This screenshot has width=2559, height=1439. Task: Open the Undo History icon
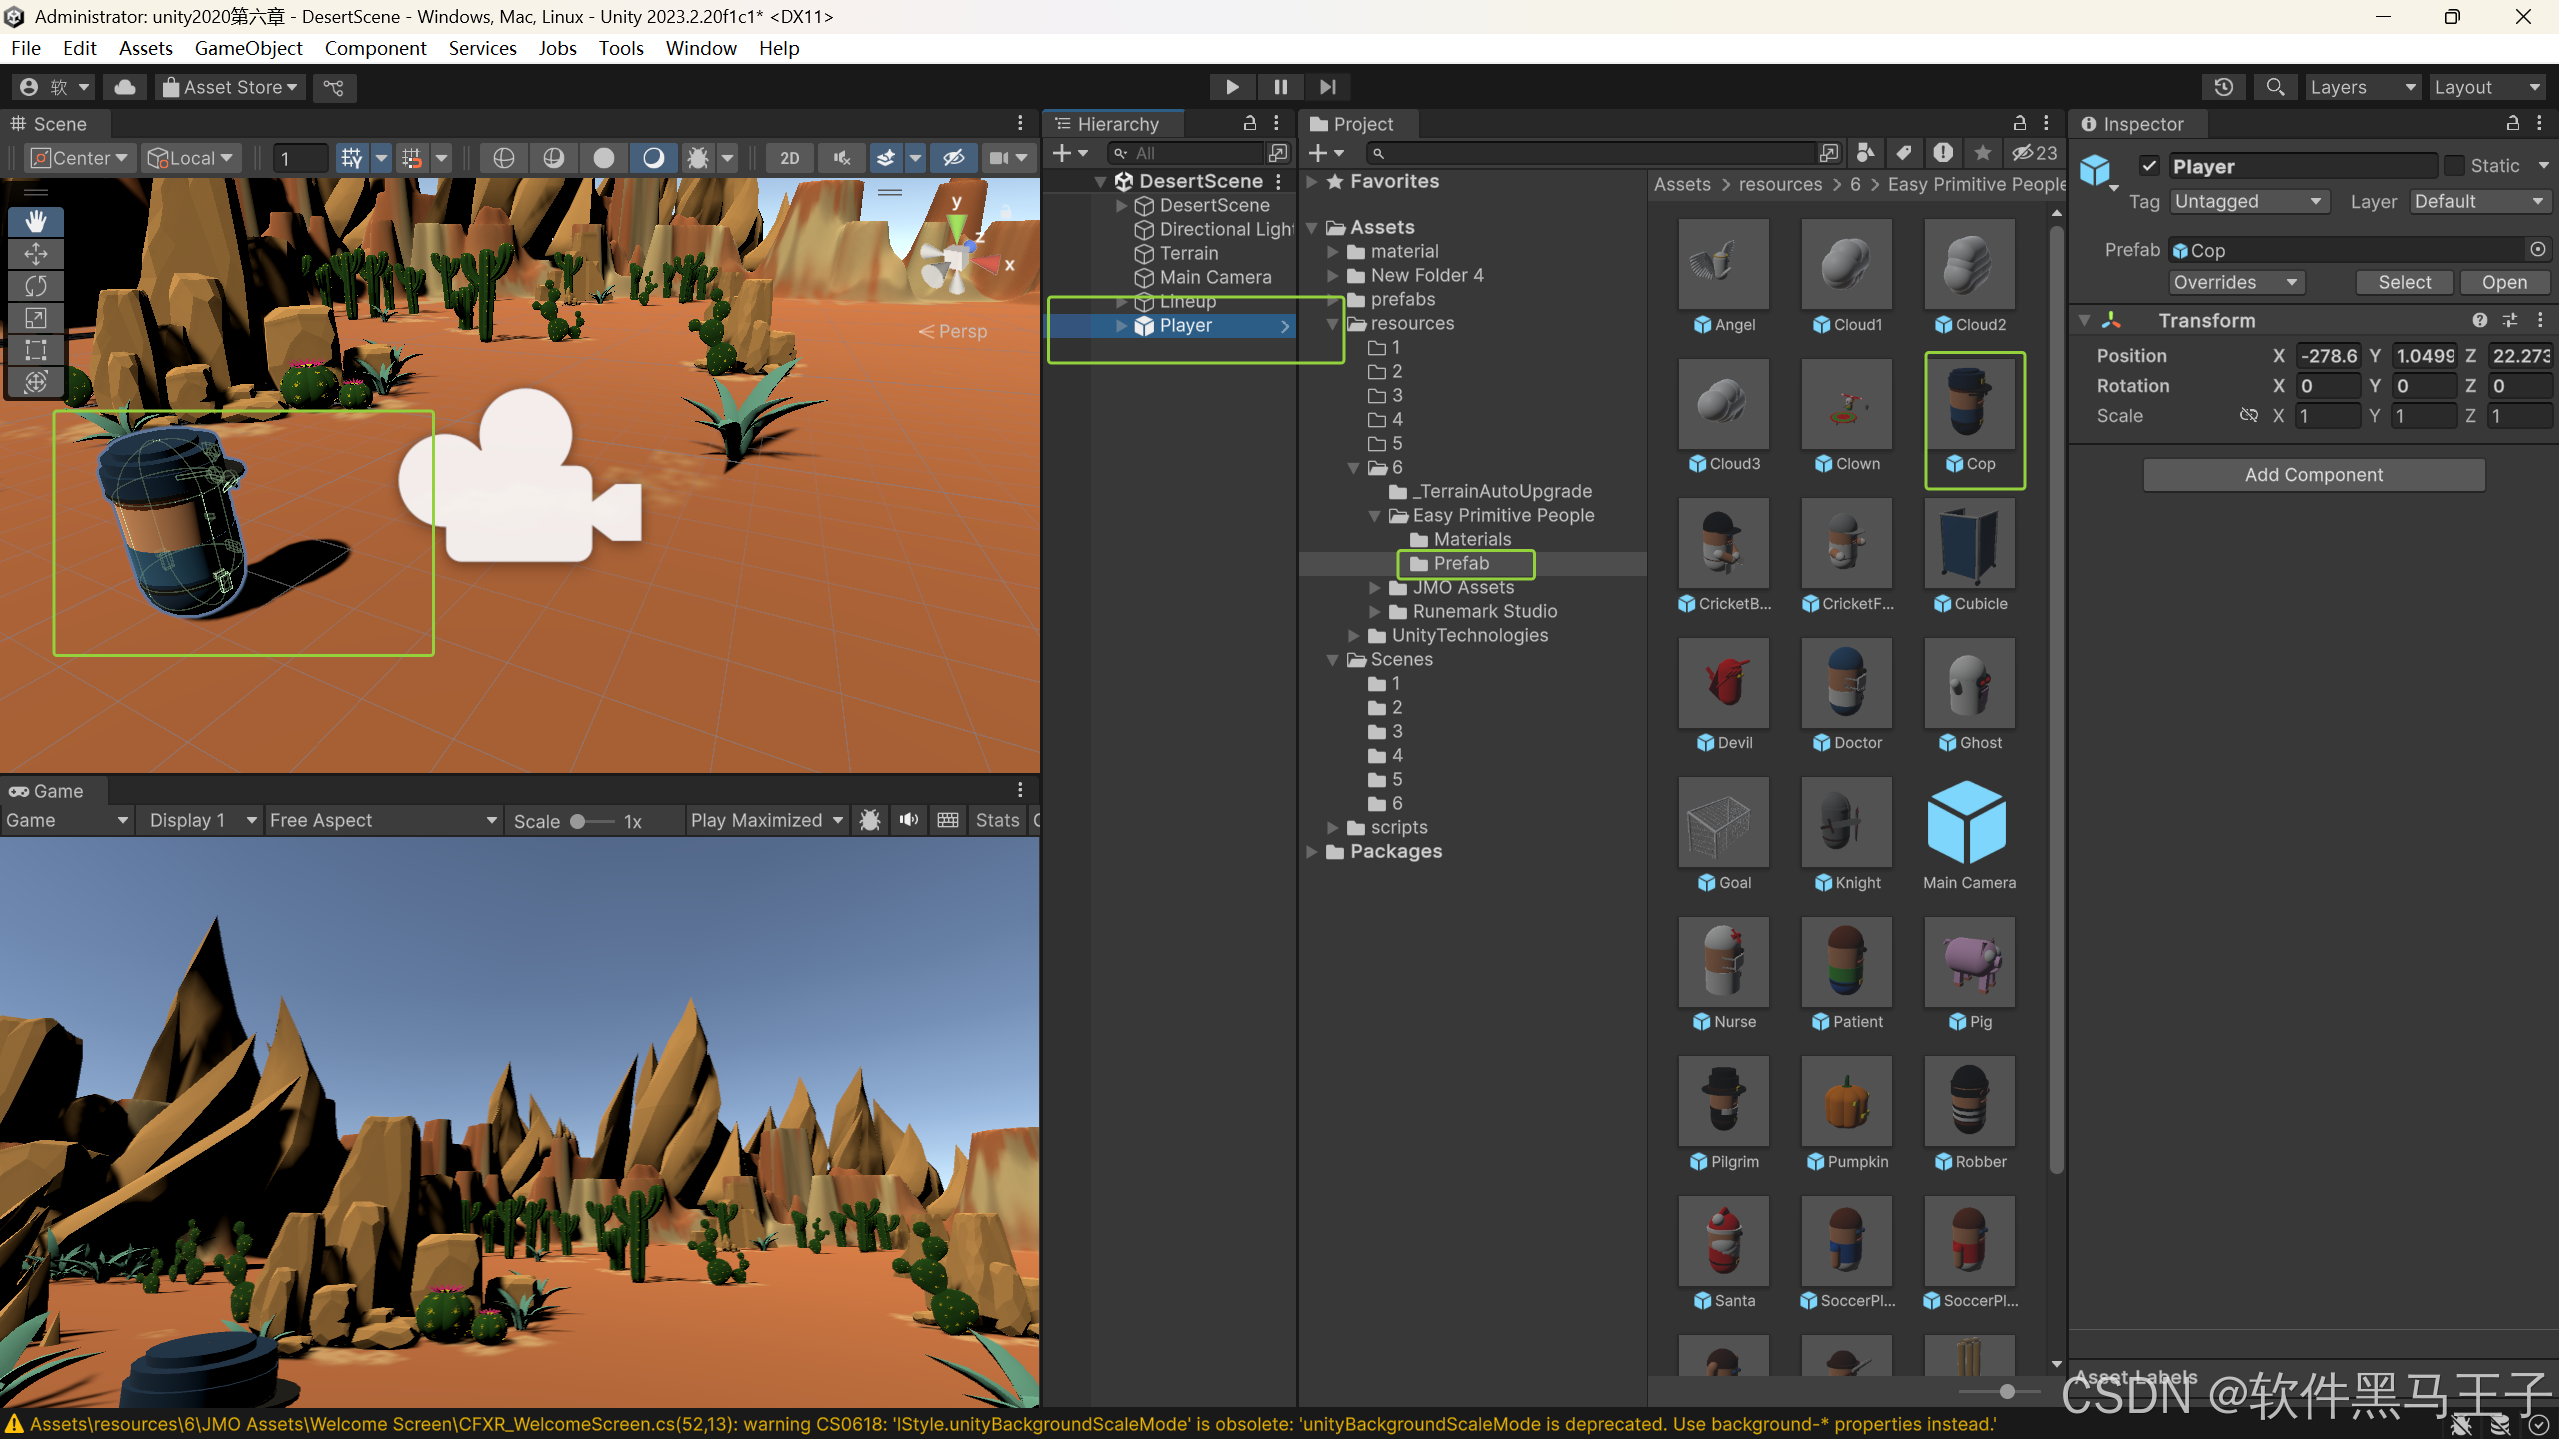2223,87
